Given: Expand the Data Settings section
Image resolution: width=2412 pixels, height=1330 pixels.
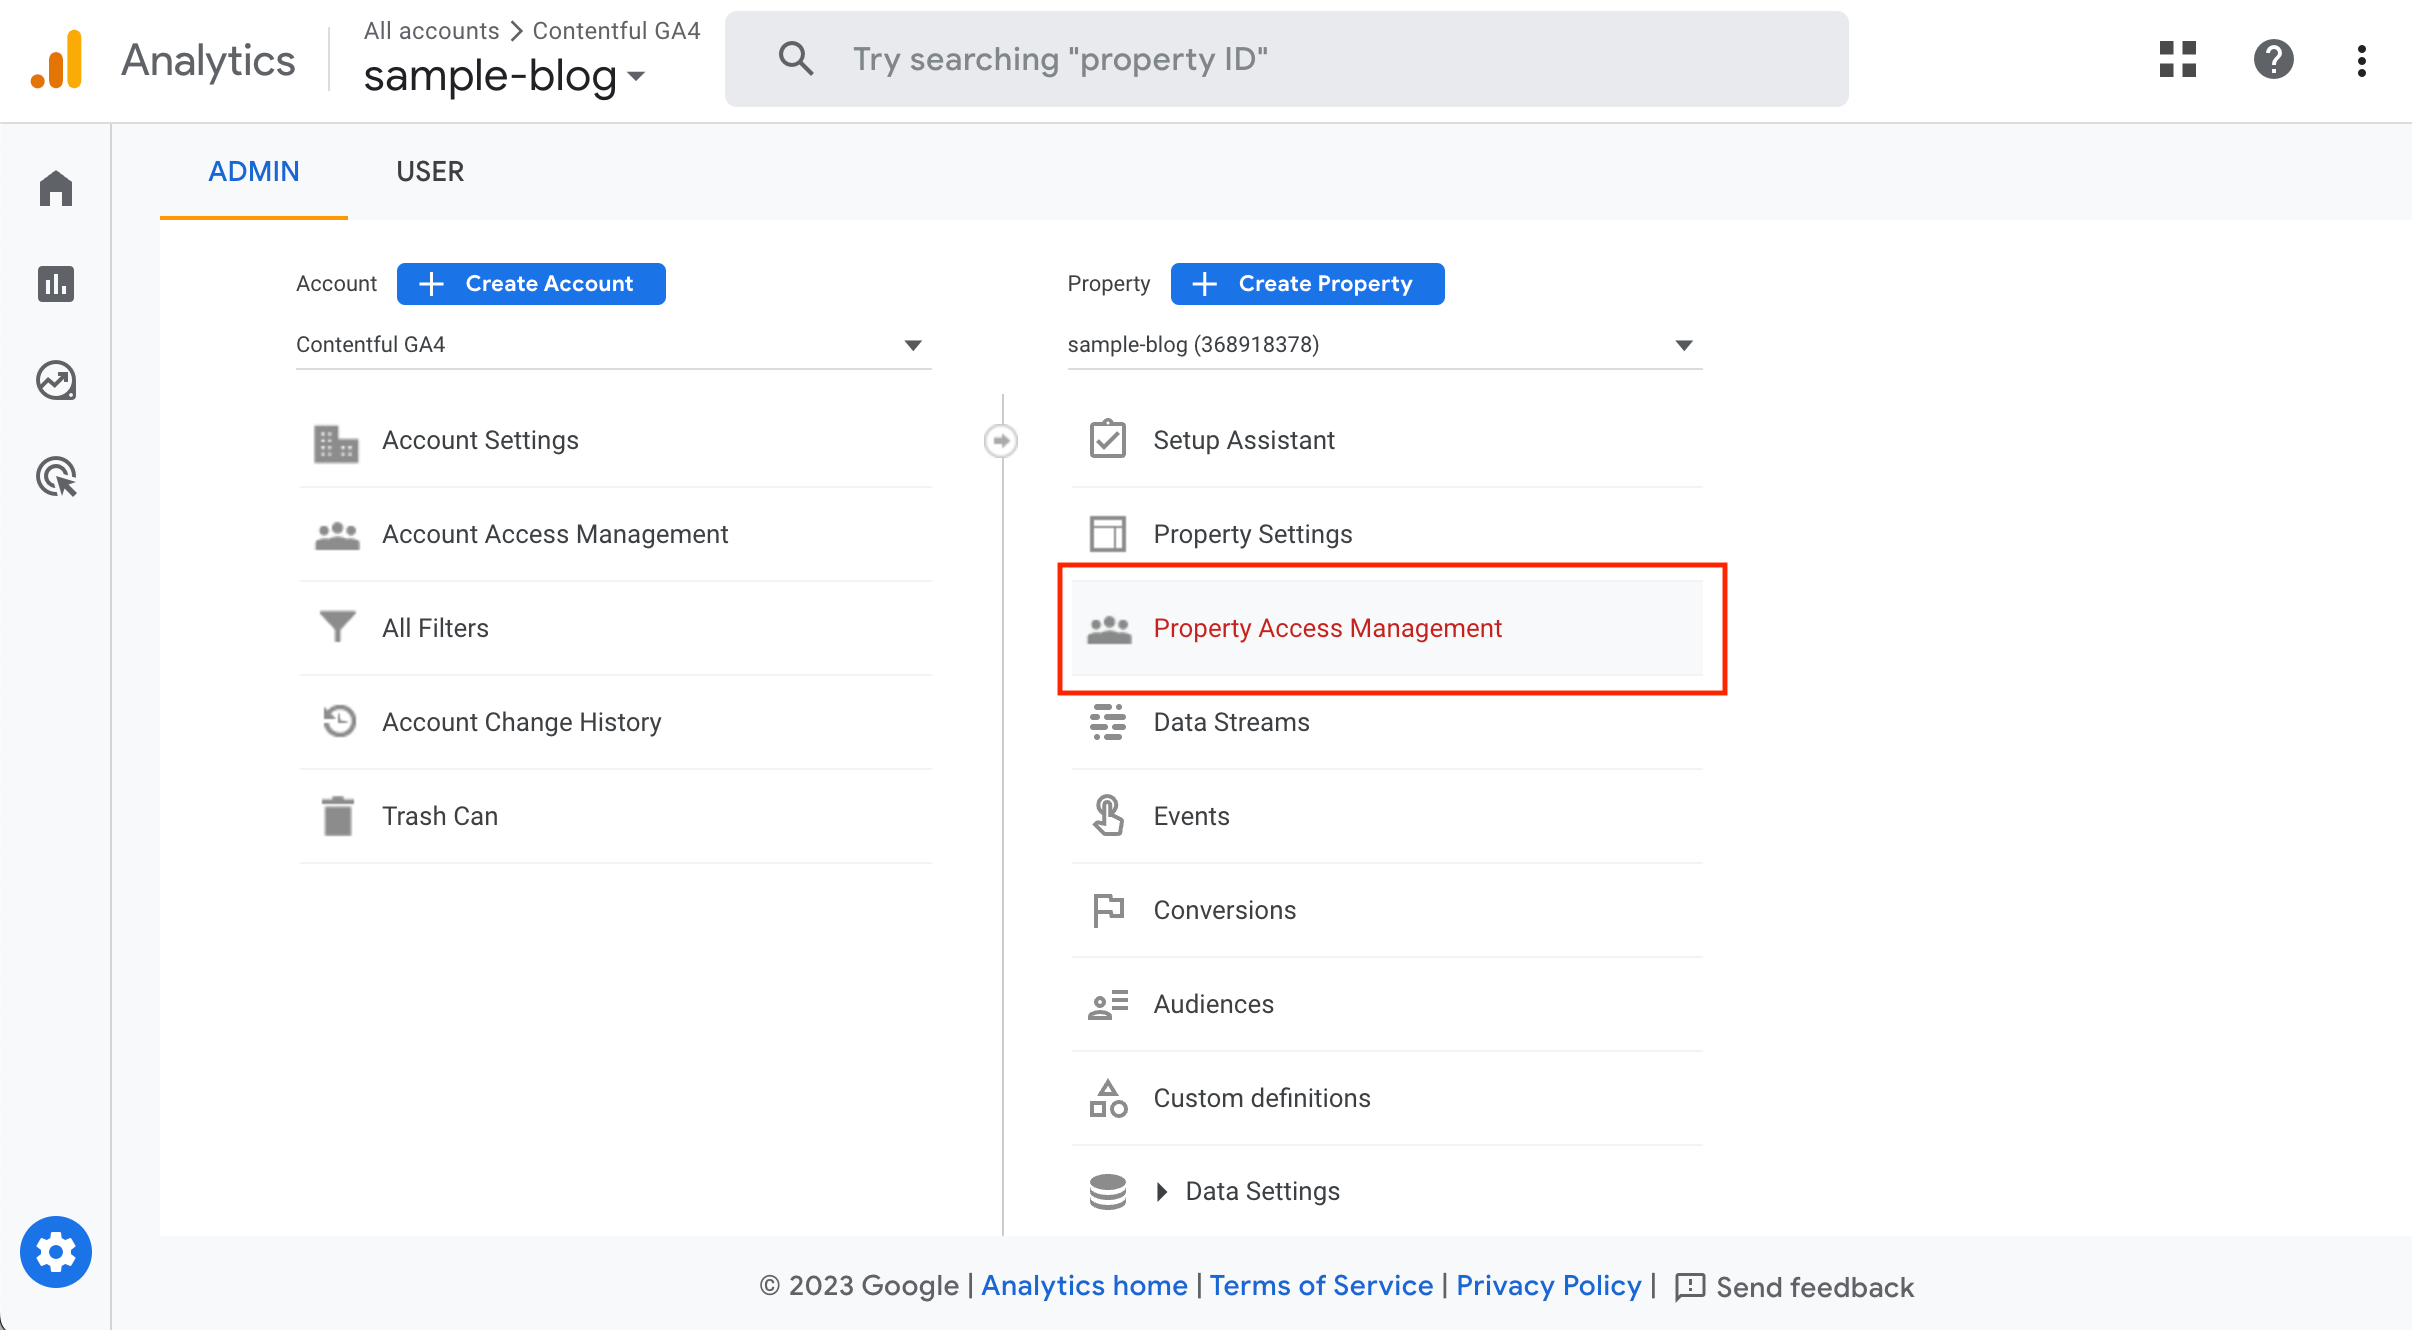Looking at the screenshot, I should pos(1162,1191).
